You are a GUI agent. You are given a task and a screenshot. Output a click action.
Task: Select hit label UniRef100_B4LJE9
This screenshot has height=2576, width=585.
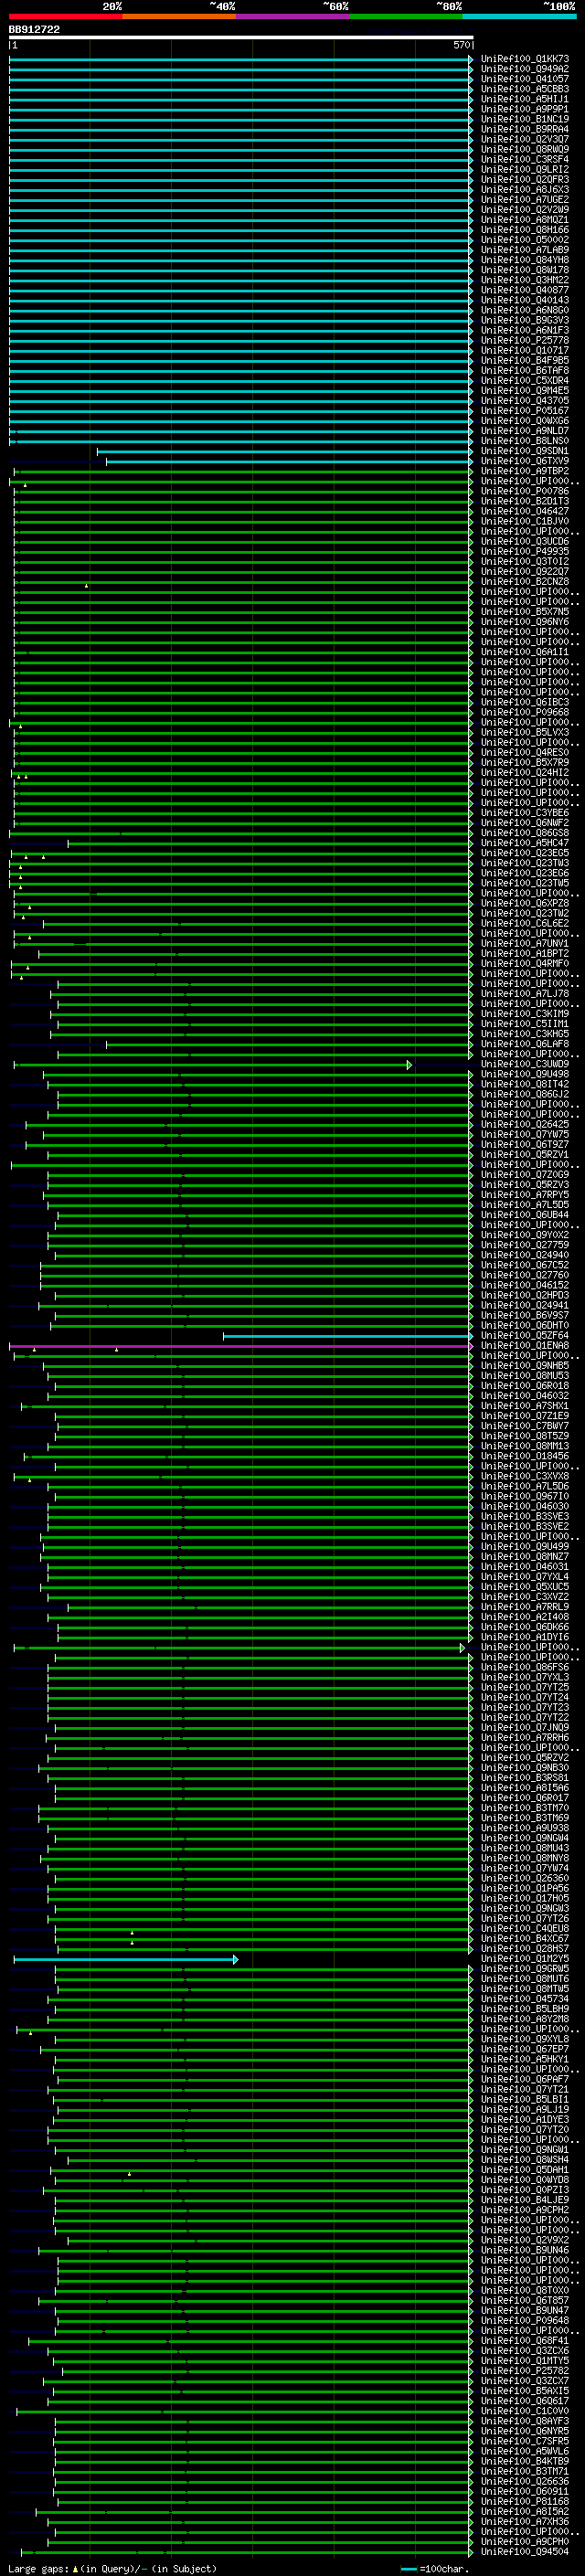524,2200
